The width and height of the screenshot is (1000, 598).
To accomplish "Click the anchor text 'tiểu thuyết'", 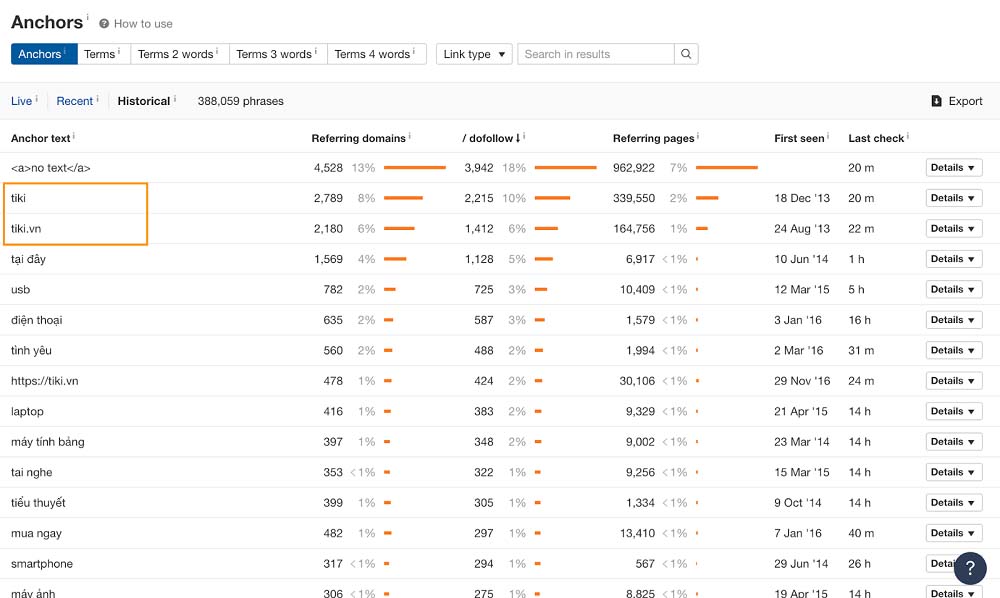I will coord(38,502).
